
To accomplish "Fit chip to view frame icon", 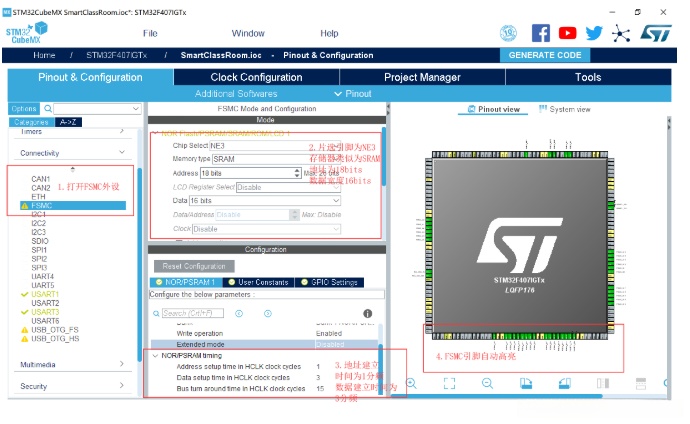I will click(x=449, y=384).
